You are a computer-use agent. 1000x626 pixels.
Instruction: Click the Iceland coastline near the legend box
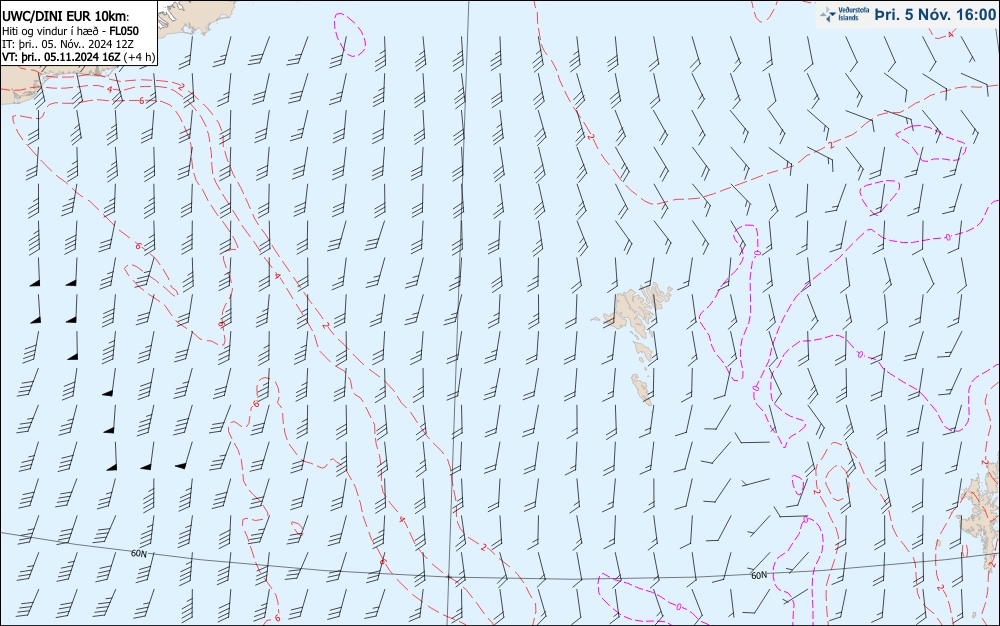(196, 16)
